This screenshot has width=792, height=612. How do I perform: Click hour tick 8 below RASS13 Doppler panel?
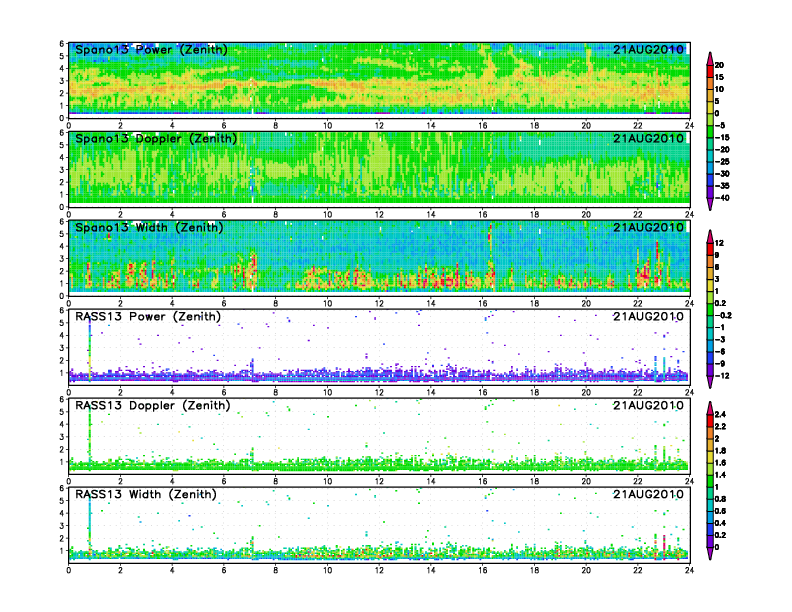276,481
